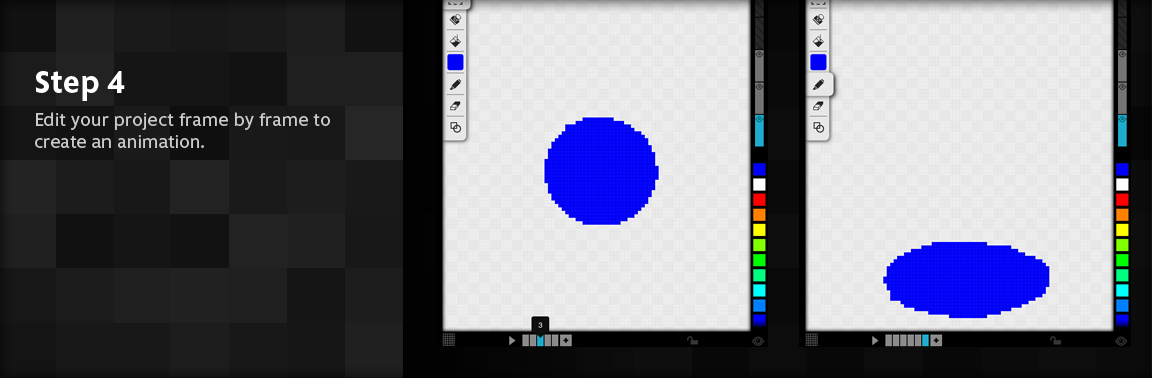Select the pattern fill tool in left editor
Image resolution: width=1152 pixels, height=378 pixels.
click(456, 20)
